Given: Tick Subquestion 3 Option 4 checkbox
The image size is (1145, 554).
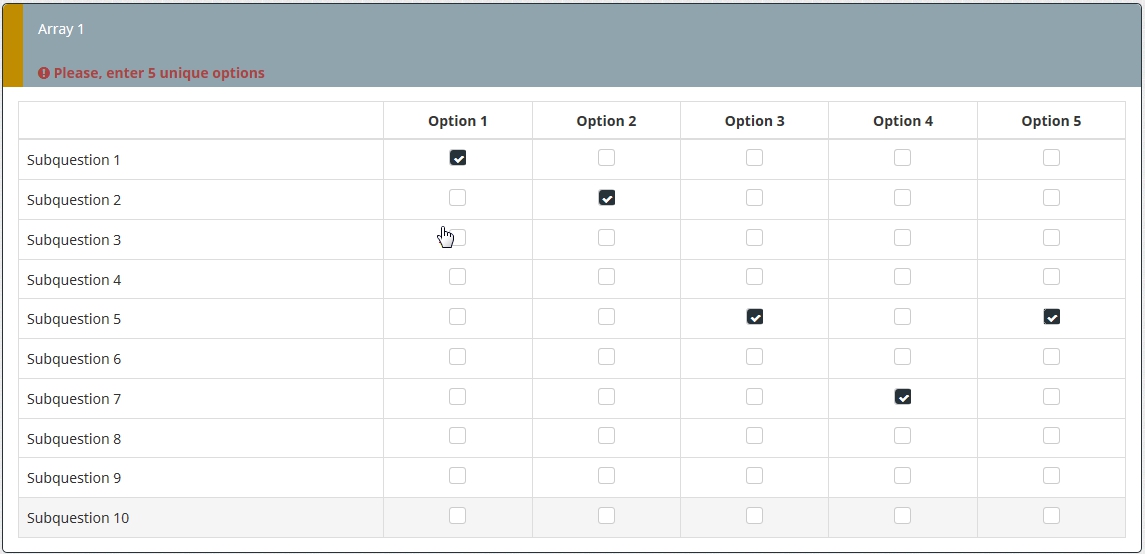Looking at the screenshot, I should [x=903, y=238].
